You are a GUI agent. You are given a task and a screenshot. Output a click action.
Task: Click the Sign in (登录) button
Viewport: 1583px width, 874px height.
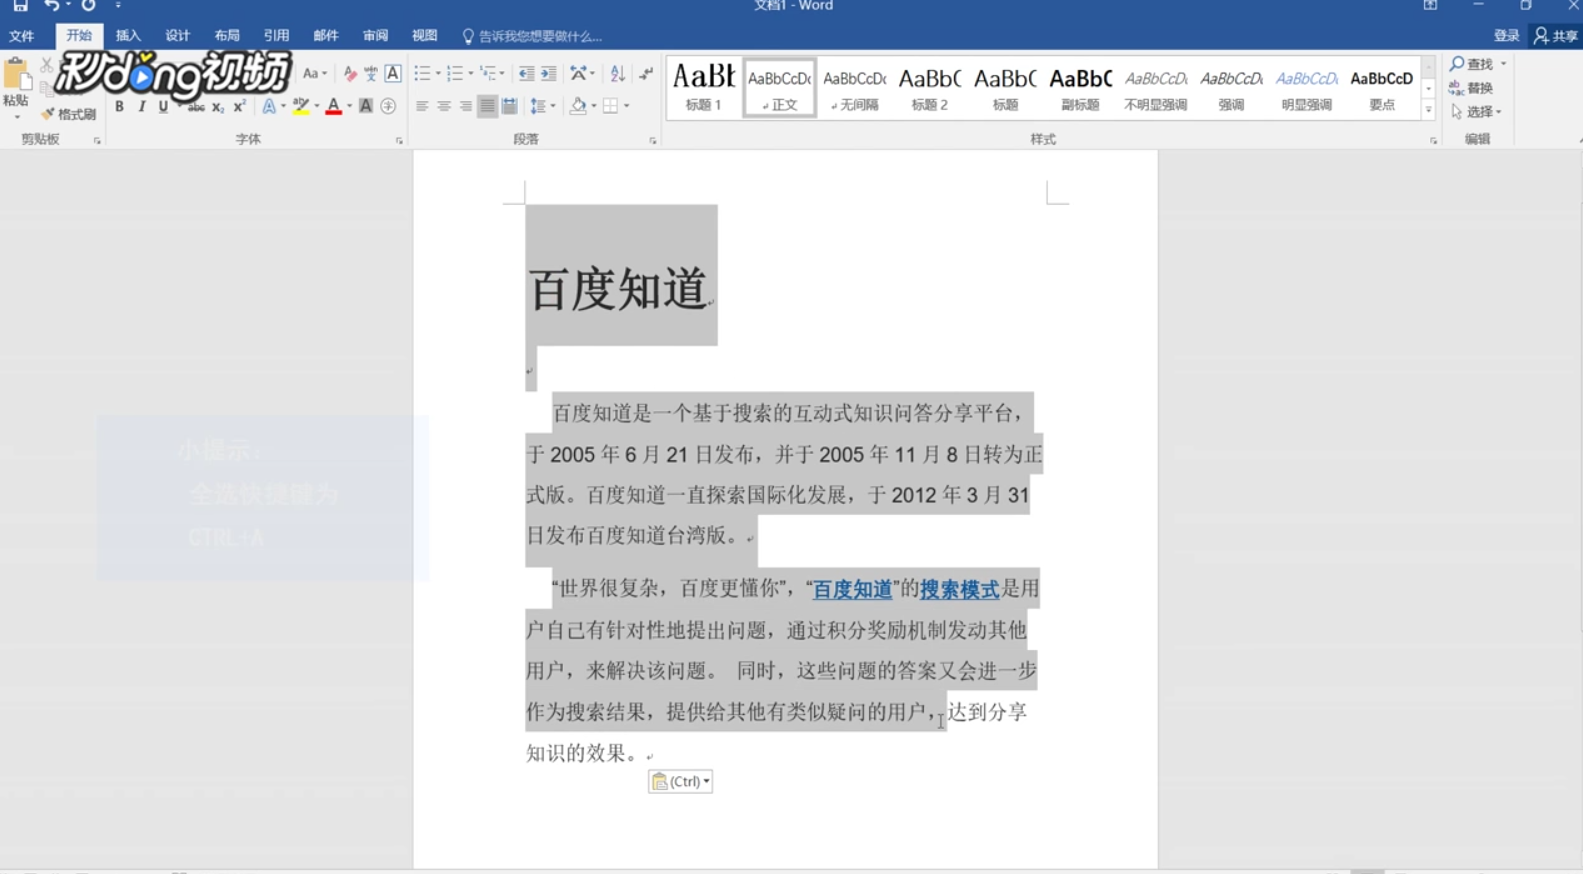coord(1506,36)
